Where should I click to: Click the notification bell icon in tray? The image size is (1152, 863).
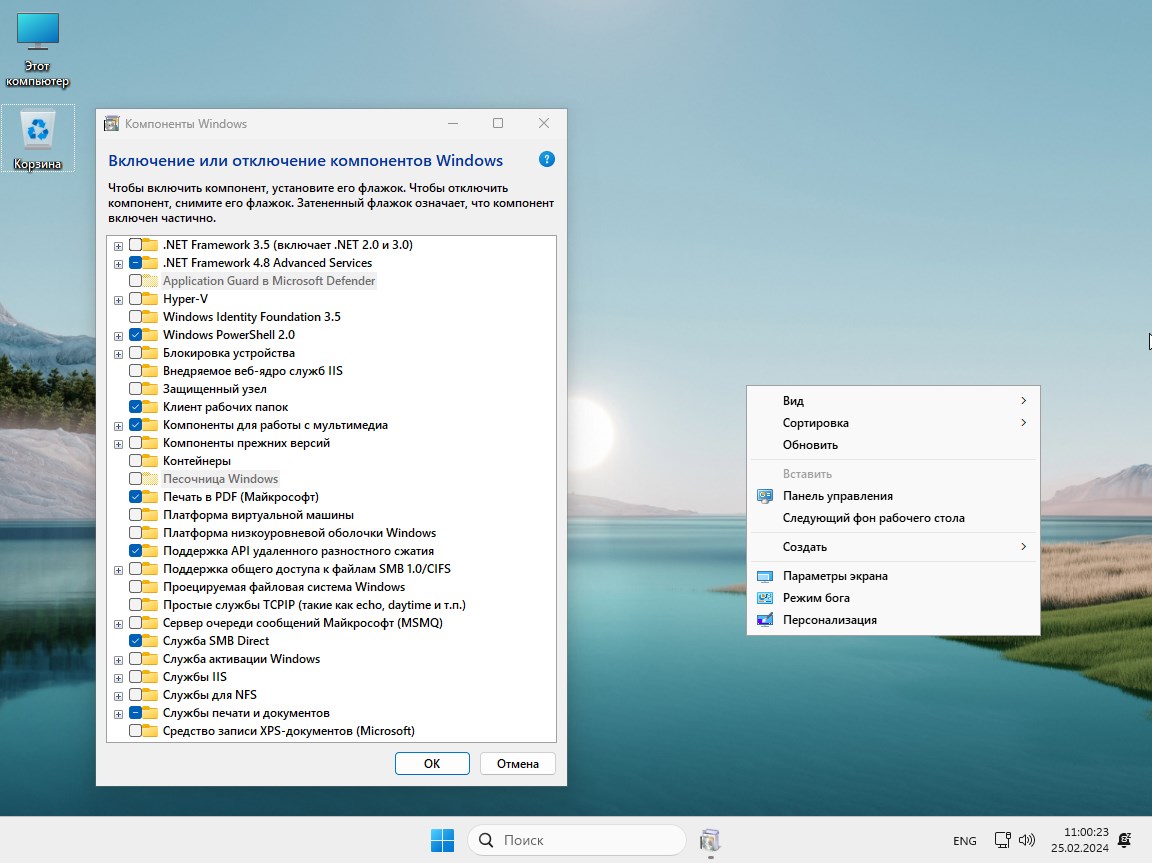click(1124, 840)
